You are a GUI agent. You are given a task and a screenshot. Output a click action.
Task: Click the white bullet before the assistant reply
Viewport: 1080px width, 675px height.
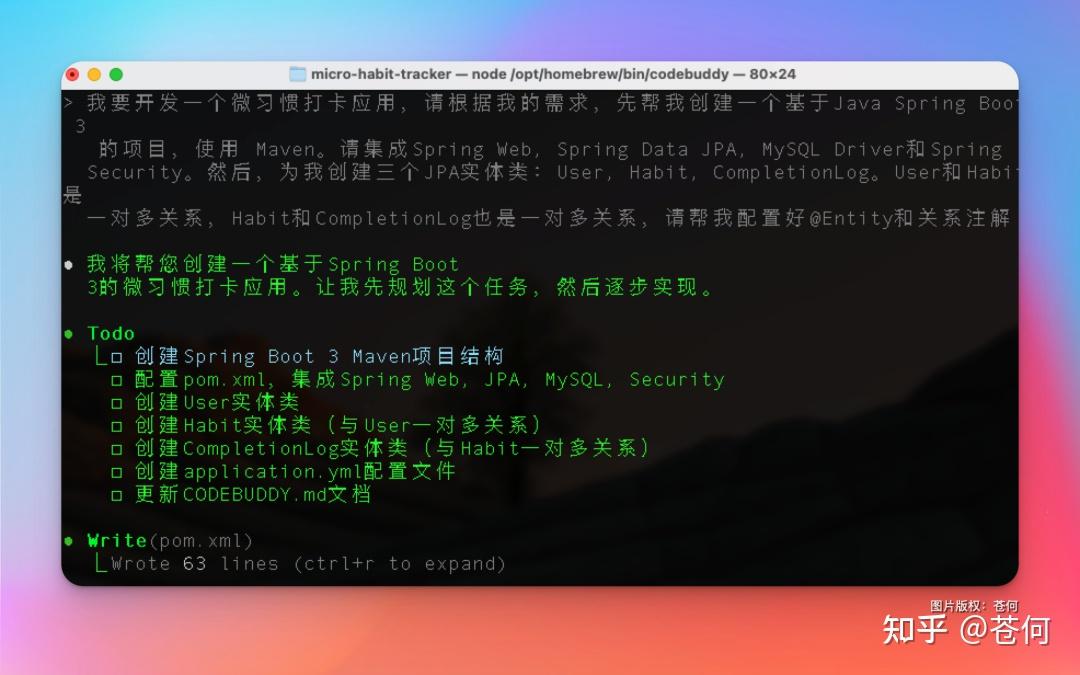(69, 265)
